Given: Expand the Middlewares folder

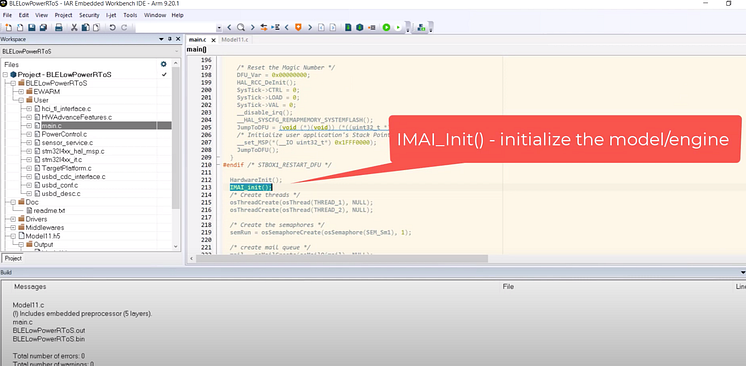Looking at the screenshot, I should click(13, 228).
